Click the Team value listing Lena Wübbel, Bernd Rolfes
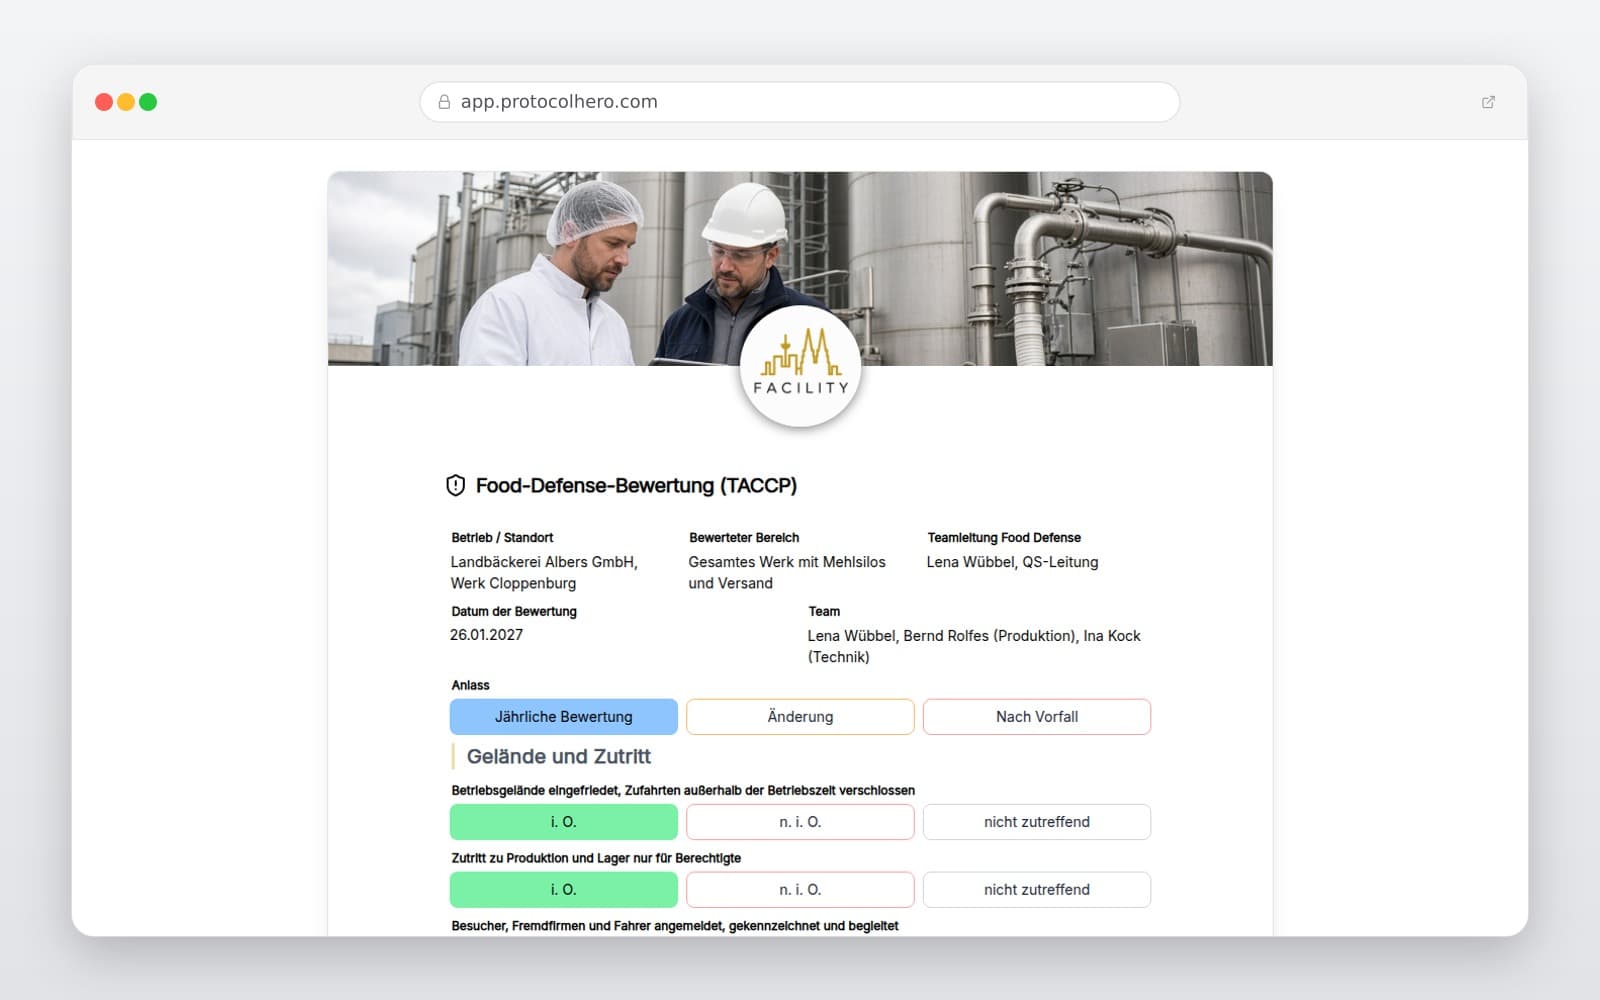Viewport: 1600px width, 1000px height. [x=974, y=646]
